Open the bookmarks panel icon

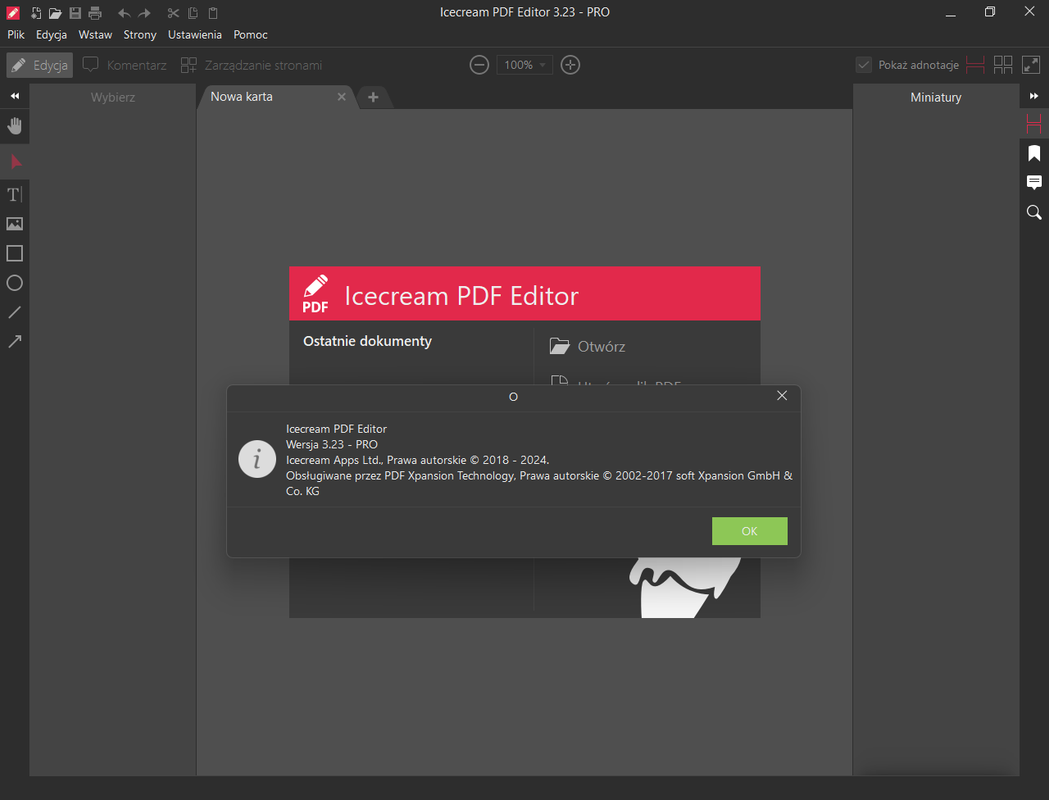click(x=1034, y=153)
